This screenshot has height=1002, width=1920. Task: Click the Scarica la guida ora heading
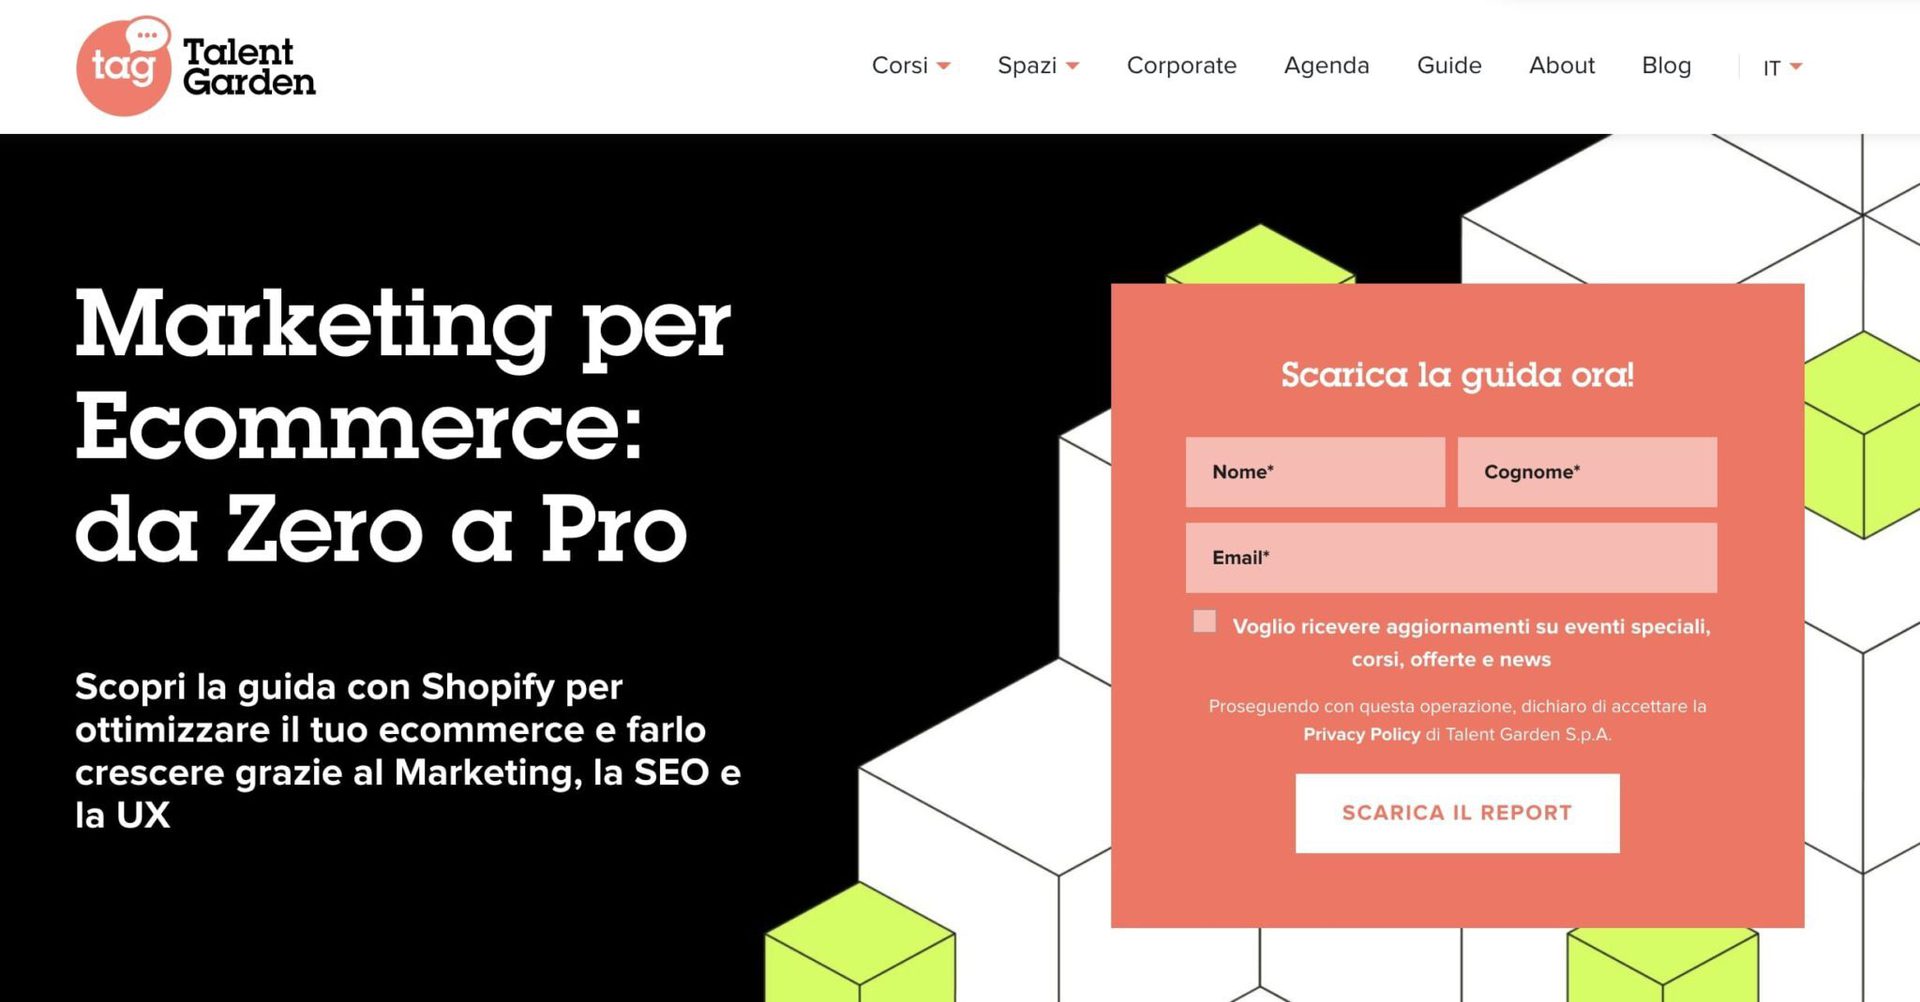(1457, 375)
